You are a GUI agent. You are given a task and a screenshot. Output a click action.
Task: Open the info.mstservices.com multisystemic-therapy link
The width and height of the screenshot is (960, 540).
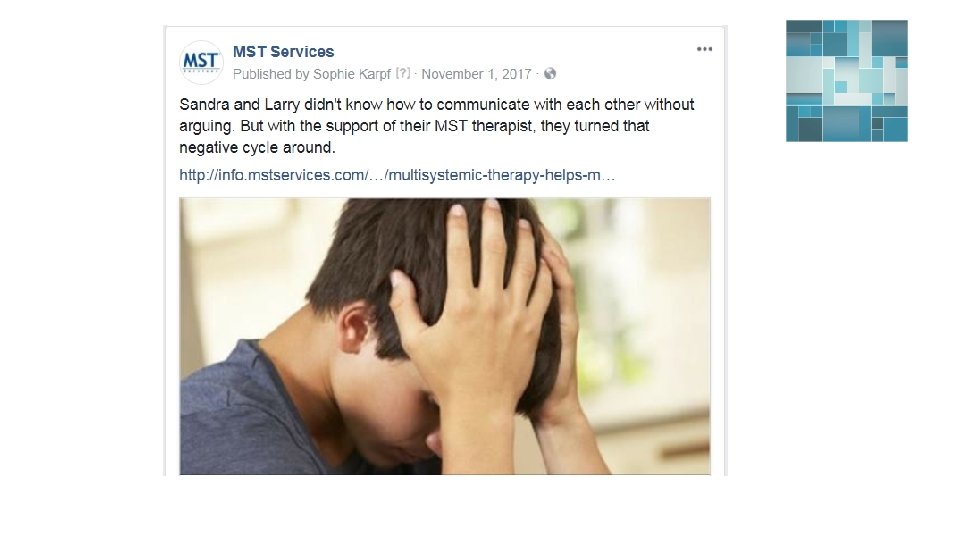[397, 175]
